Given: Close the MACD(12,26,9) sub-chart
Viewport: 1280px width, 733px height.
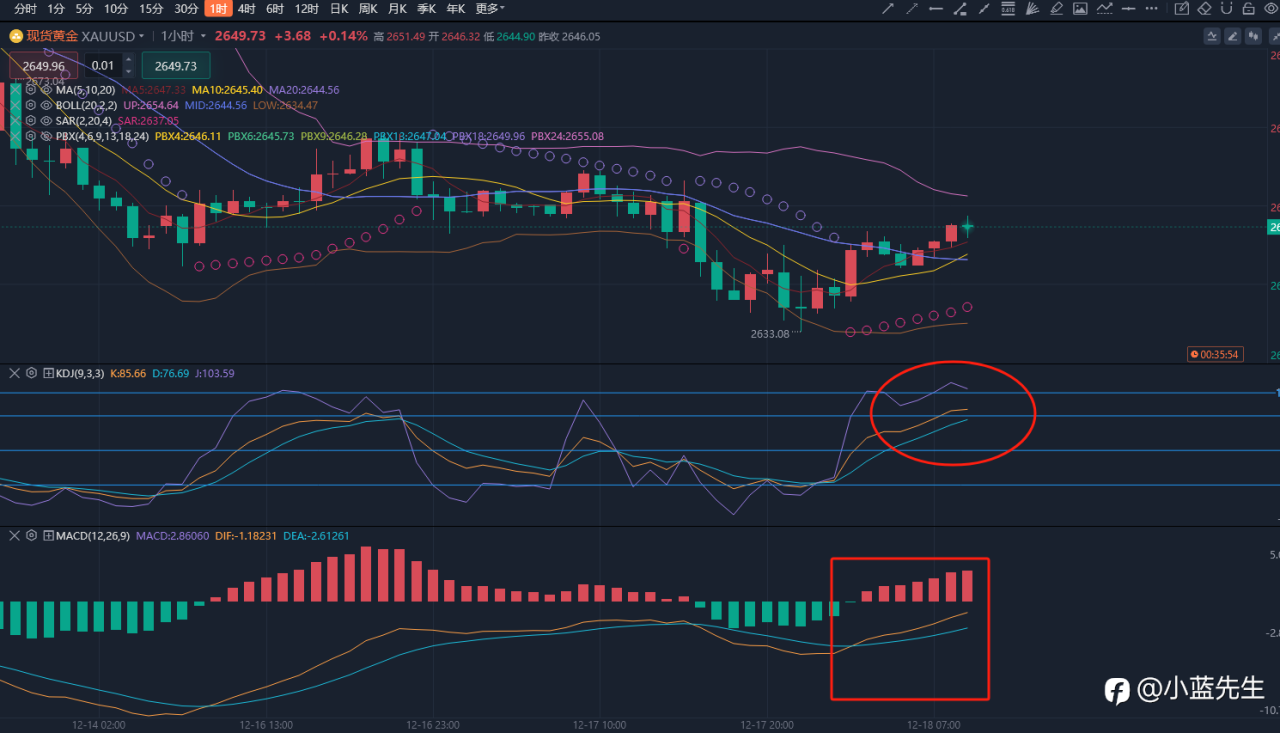Looking at the screenshot, I should (15, 536).
